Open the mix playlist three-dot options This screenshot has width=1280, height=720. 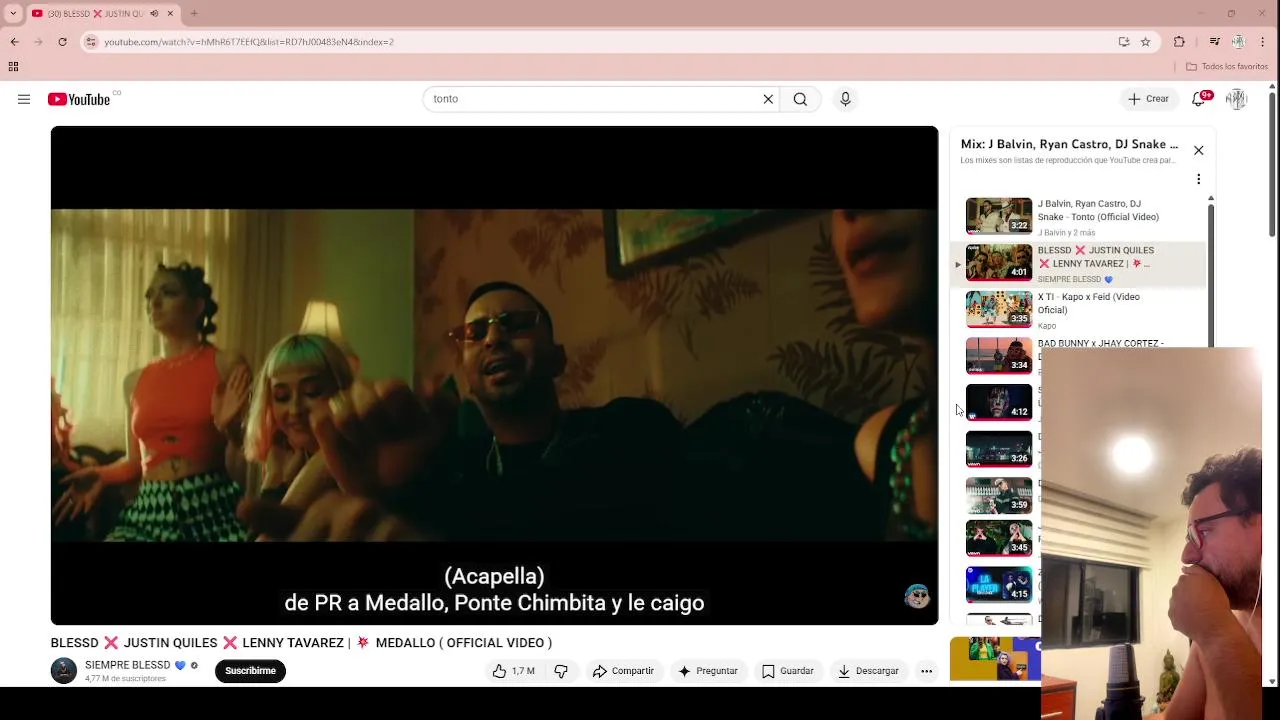pyautogui.click(x=1198, y=180)
